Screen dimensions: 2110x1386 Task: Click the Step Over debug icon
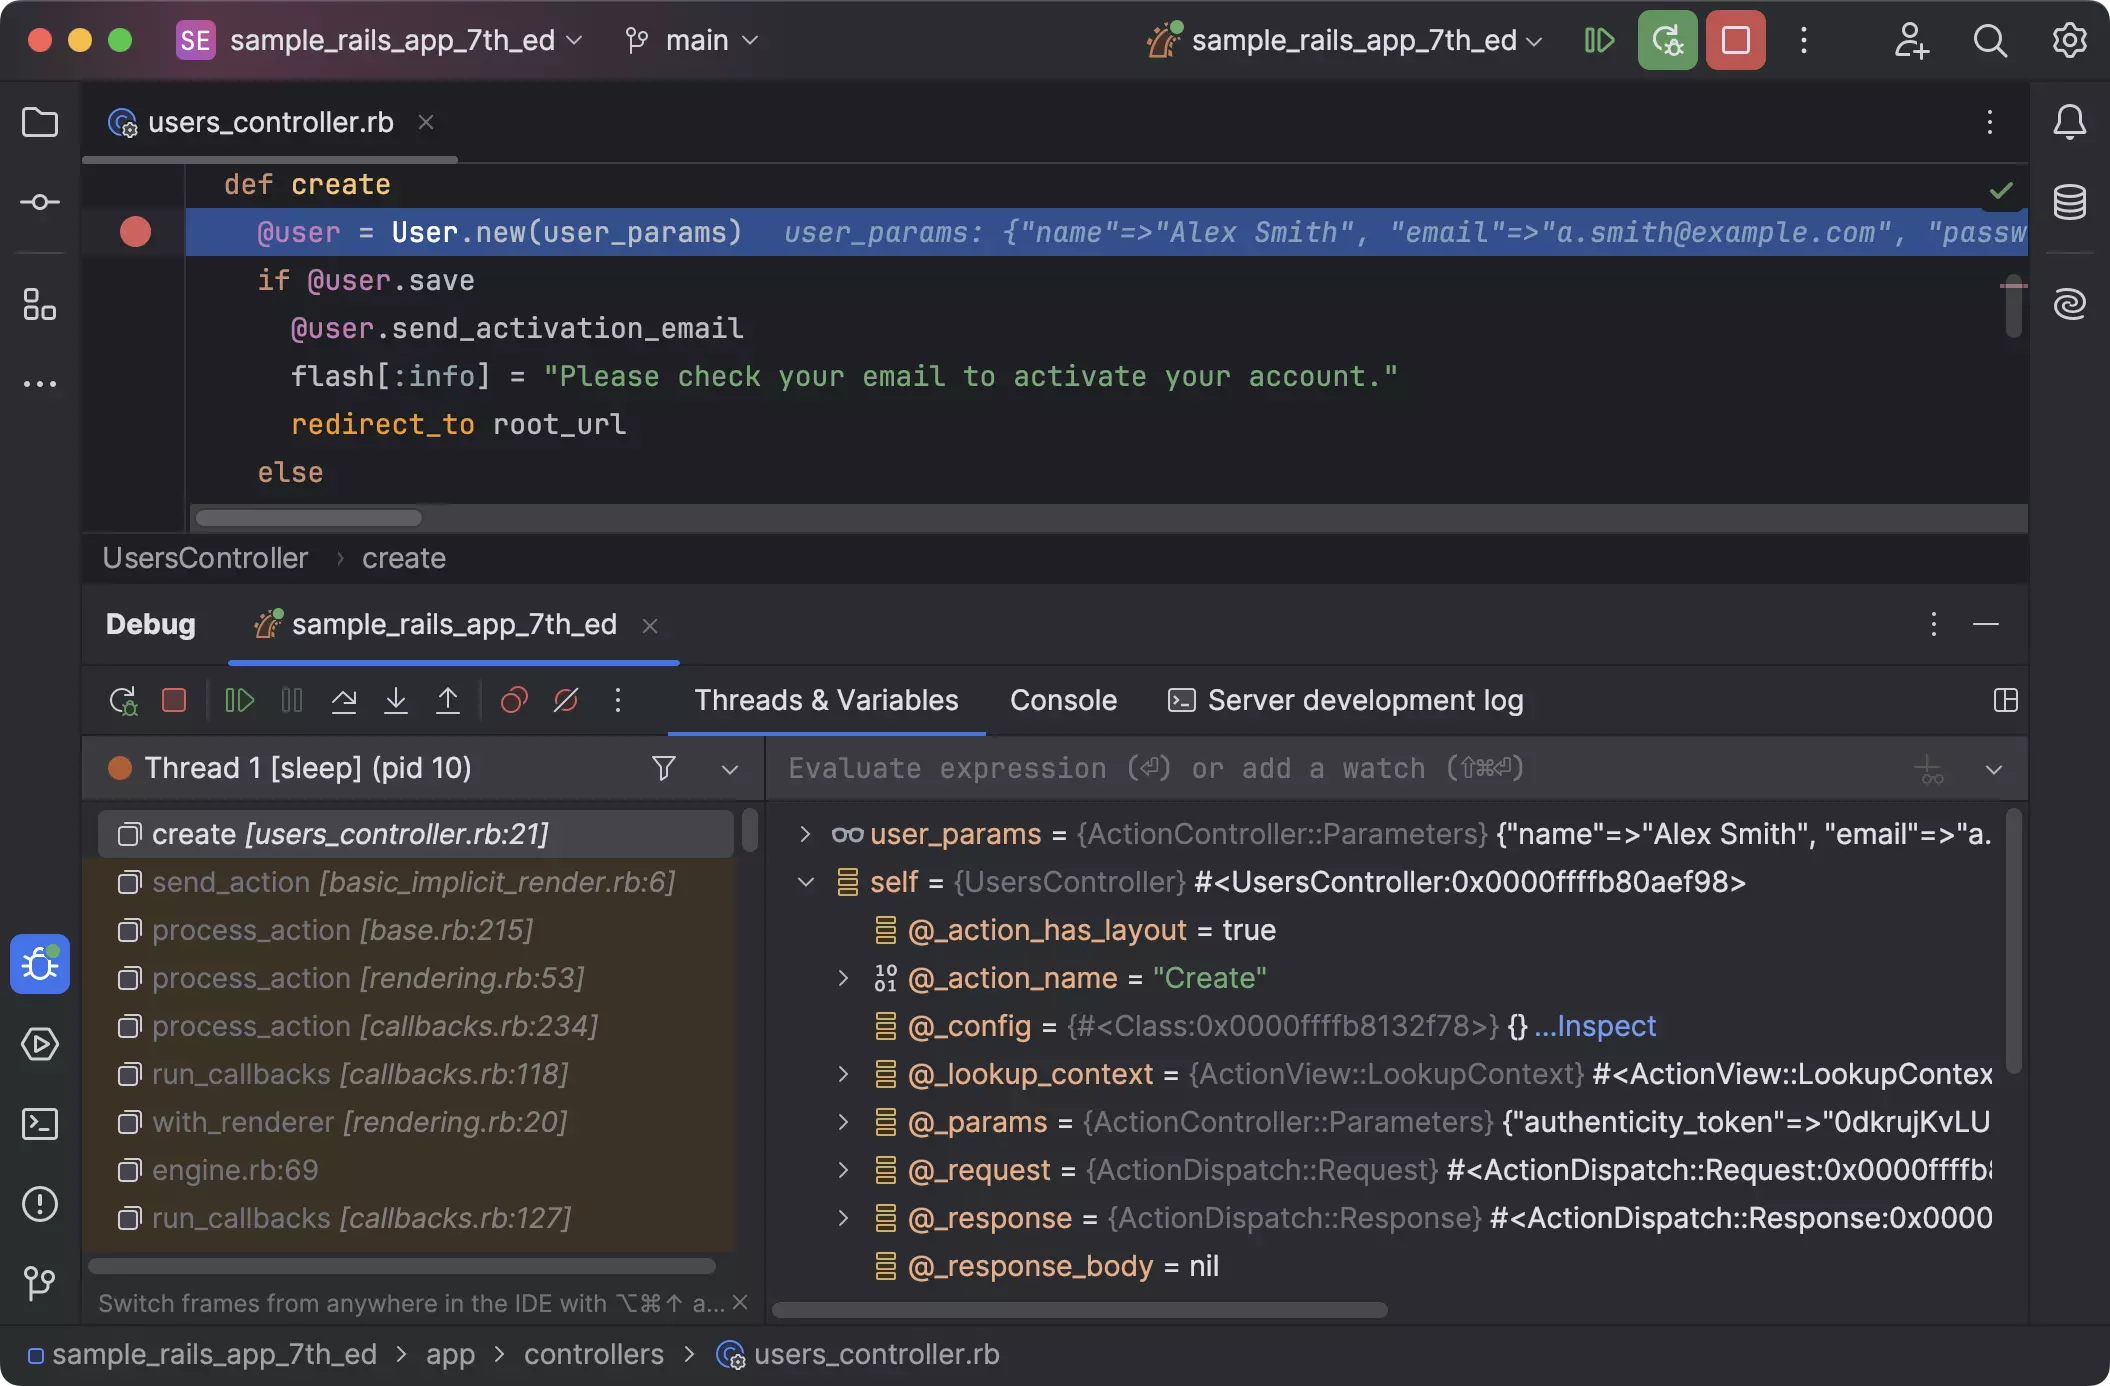pos(344,701)
